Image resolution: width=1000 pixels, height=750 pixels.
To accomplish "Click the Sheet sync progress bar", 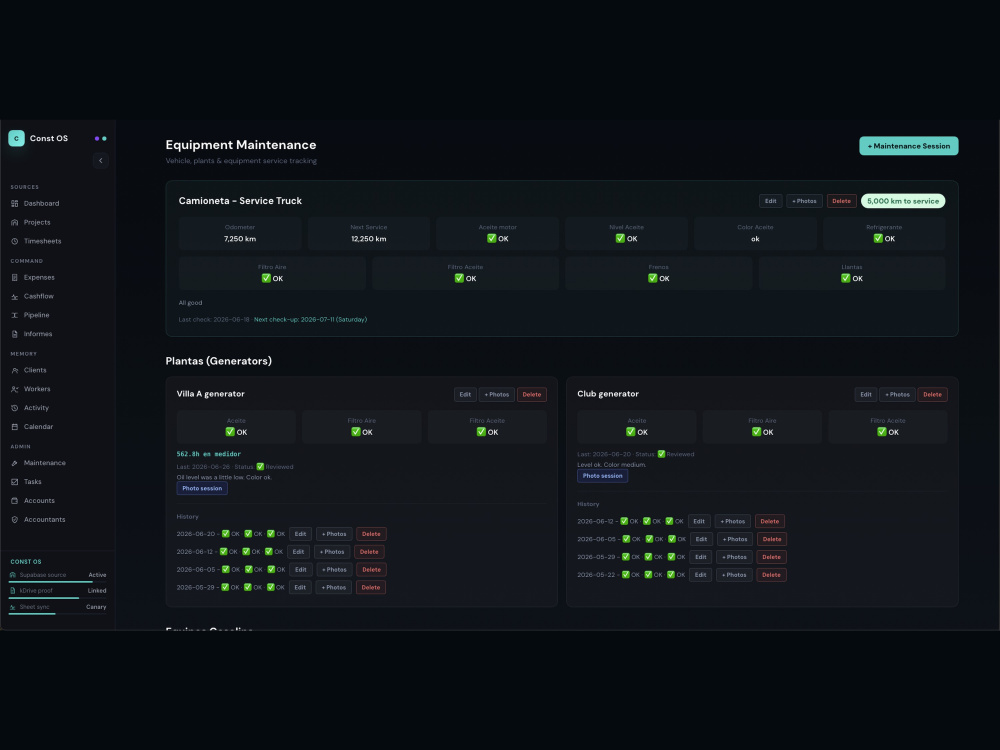I will (x=57, y=614).
